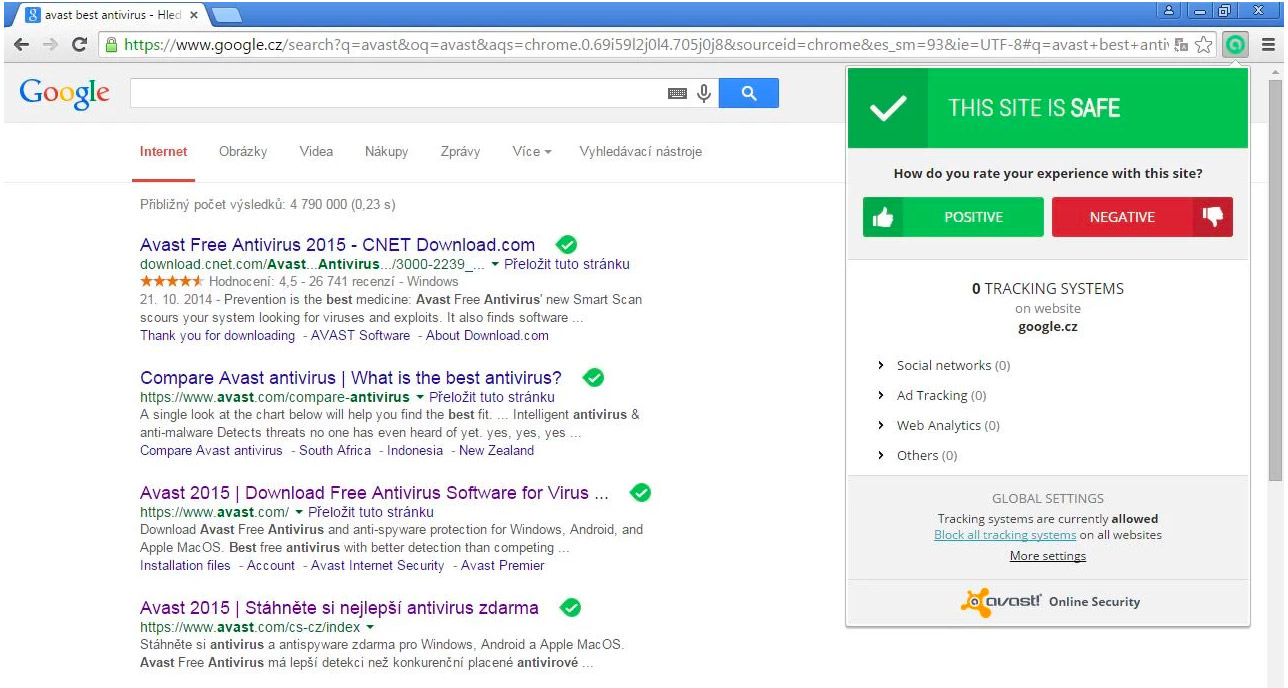Viewport: 1288px width, 688px height.
Task: Switch to the Obrázky tab
Action: tap(242, 151)
